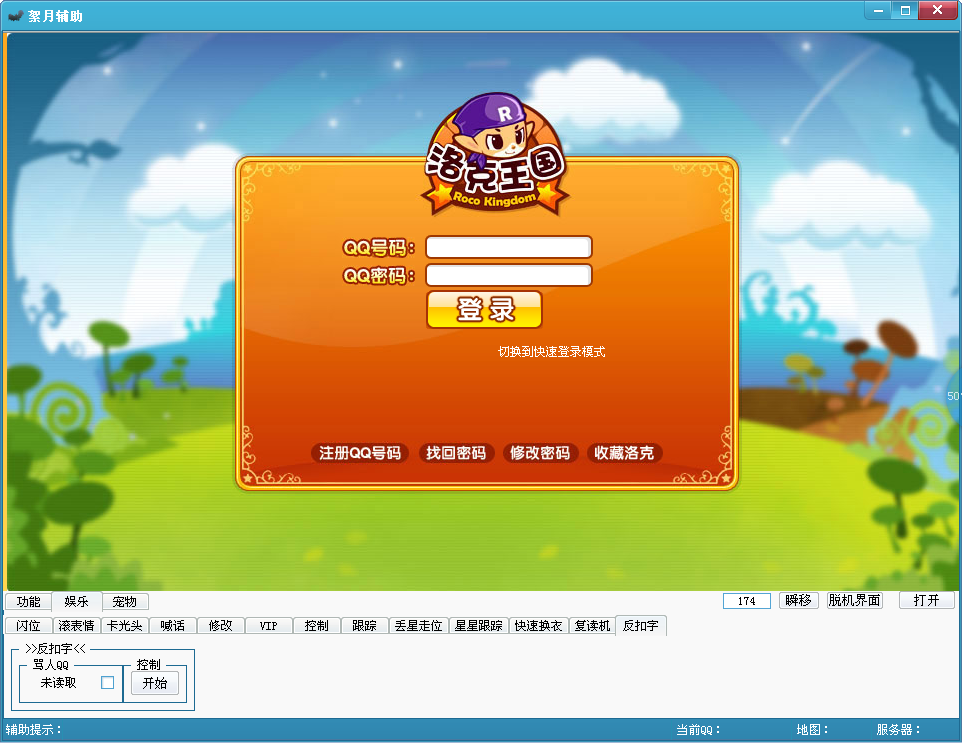The width and height of the screenshot is (962, 743).
Task: Click 地图 status bar entry
Action: point(812,730)
